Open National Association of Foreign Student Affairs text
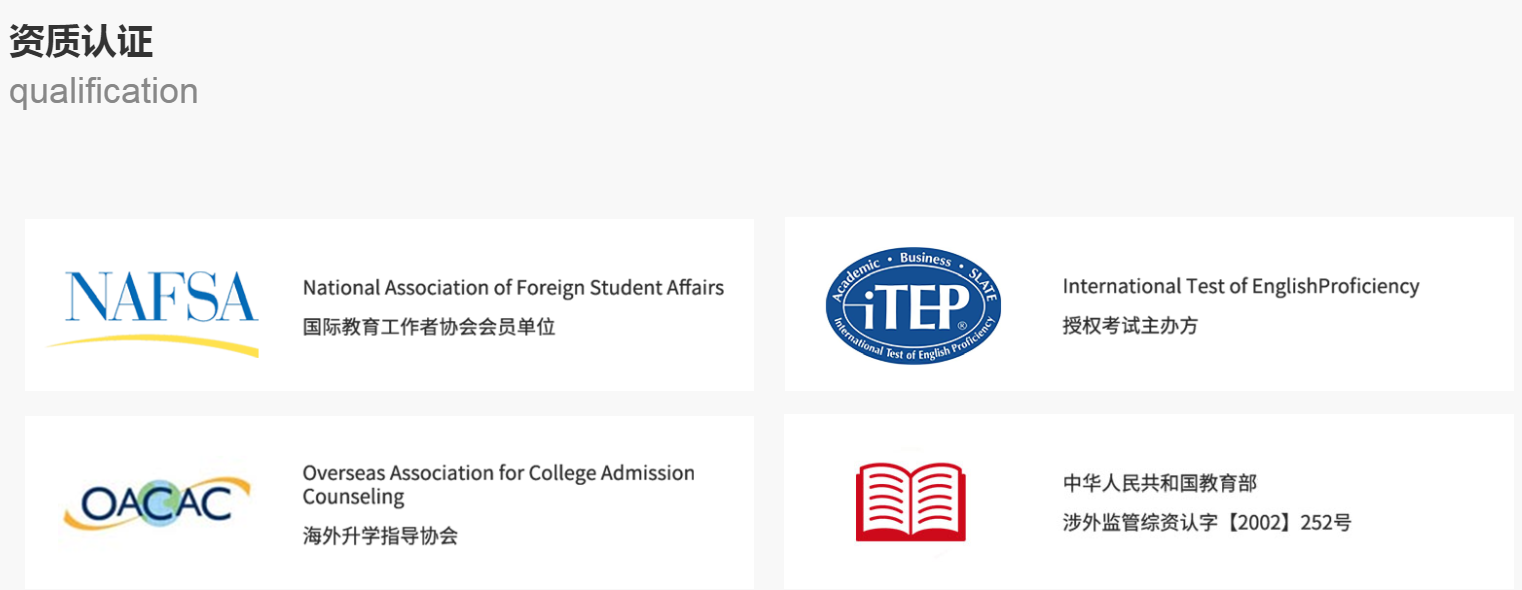Screen dimensions: 1522x590 tap(513, 288)
